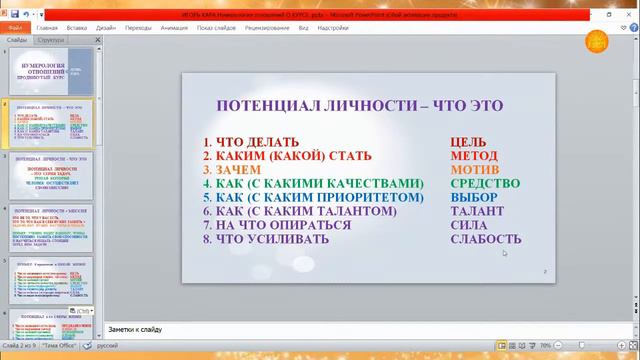Click the zoom slider handle

pos(582,346)
